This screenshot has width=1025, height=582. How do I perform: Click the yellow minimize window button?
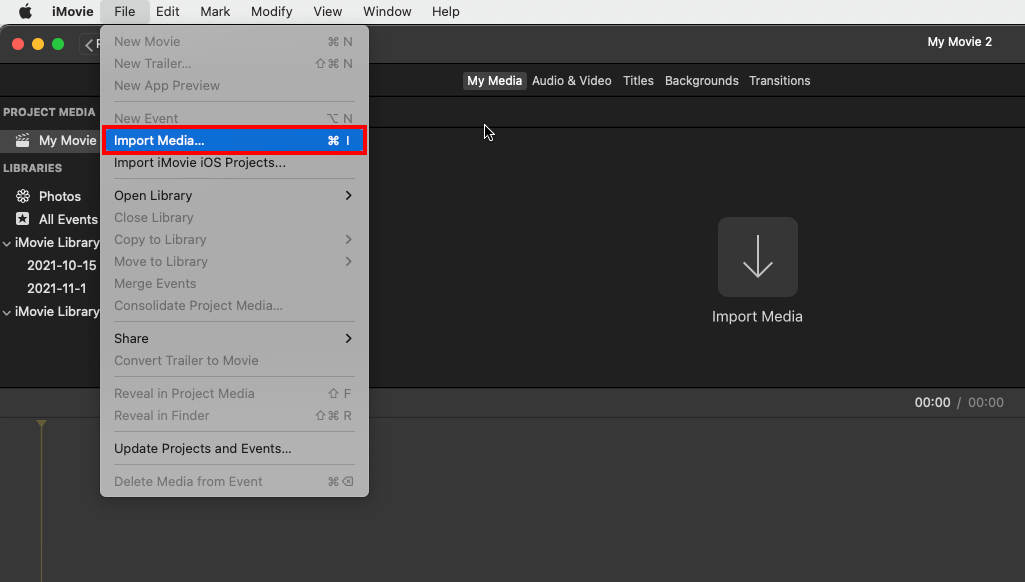(38, 44)
